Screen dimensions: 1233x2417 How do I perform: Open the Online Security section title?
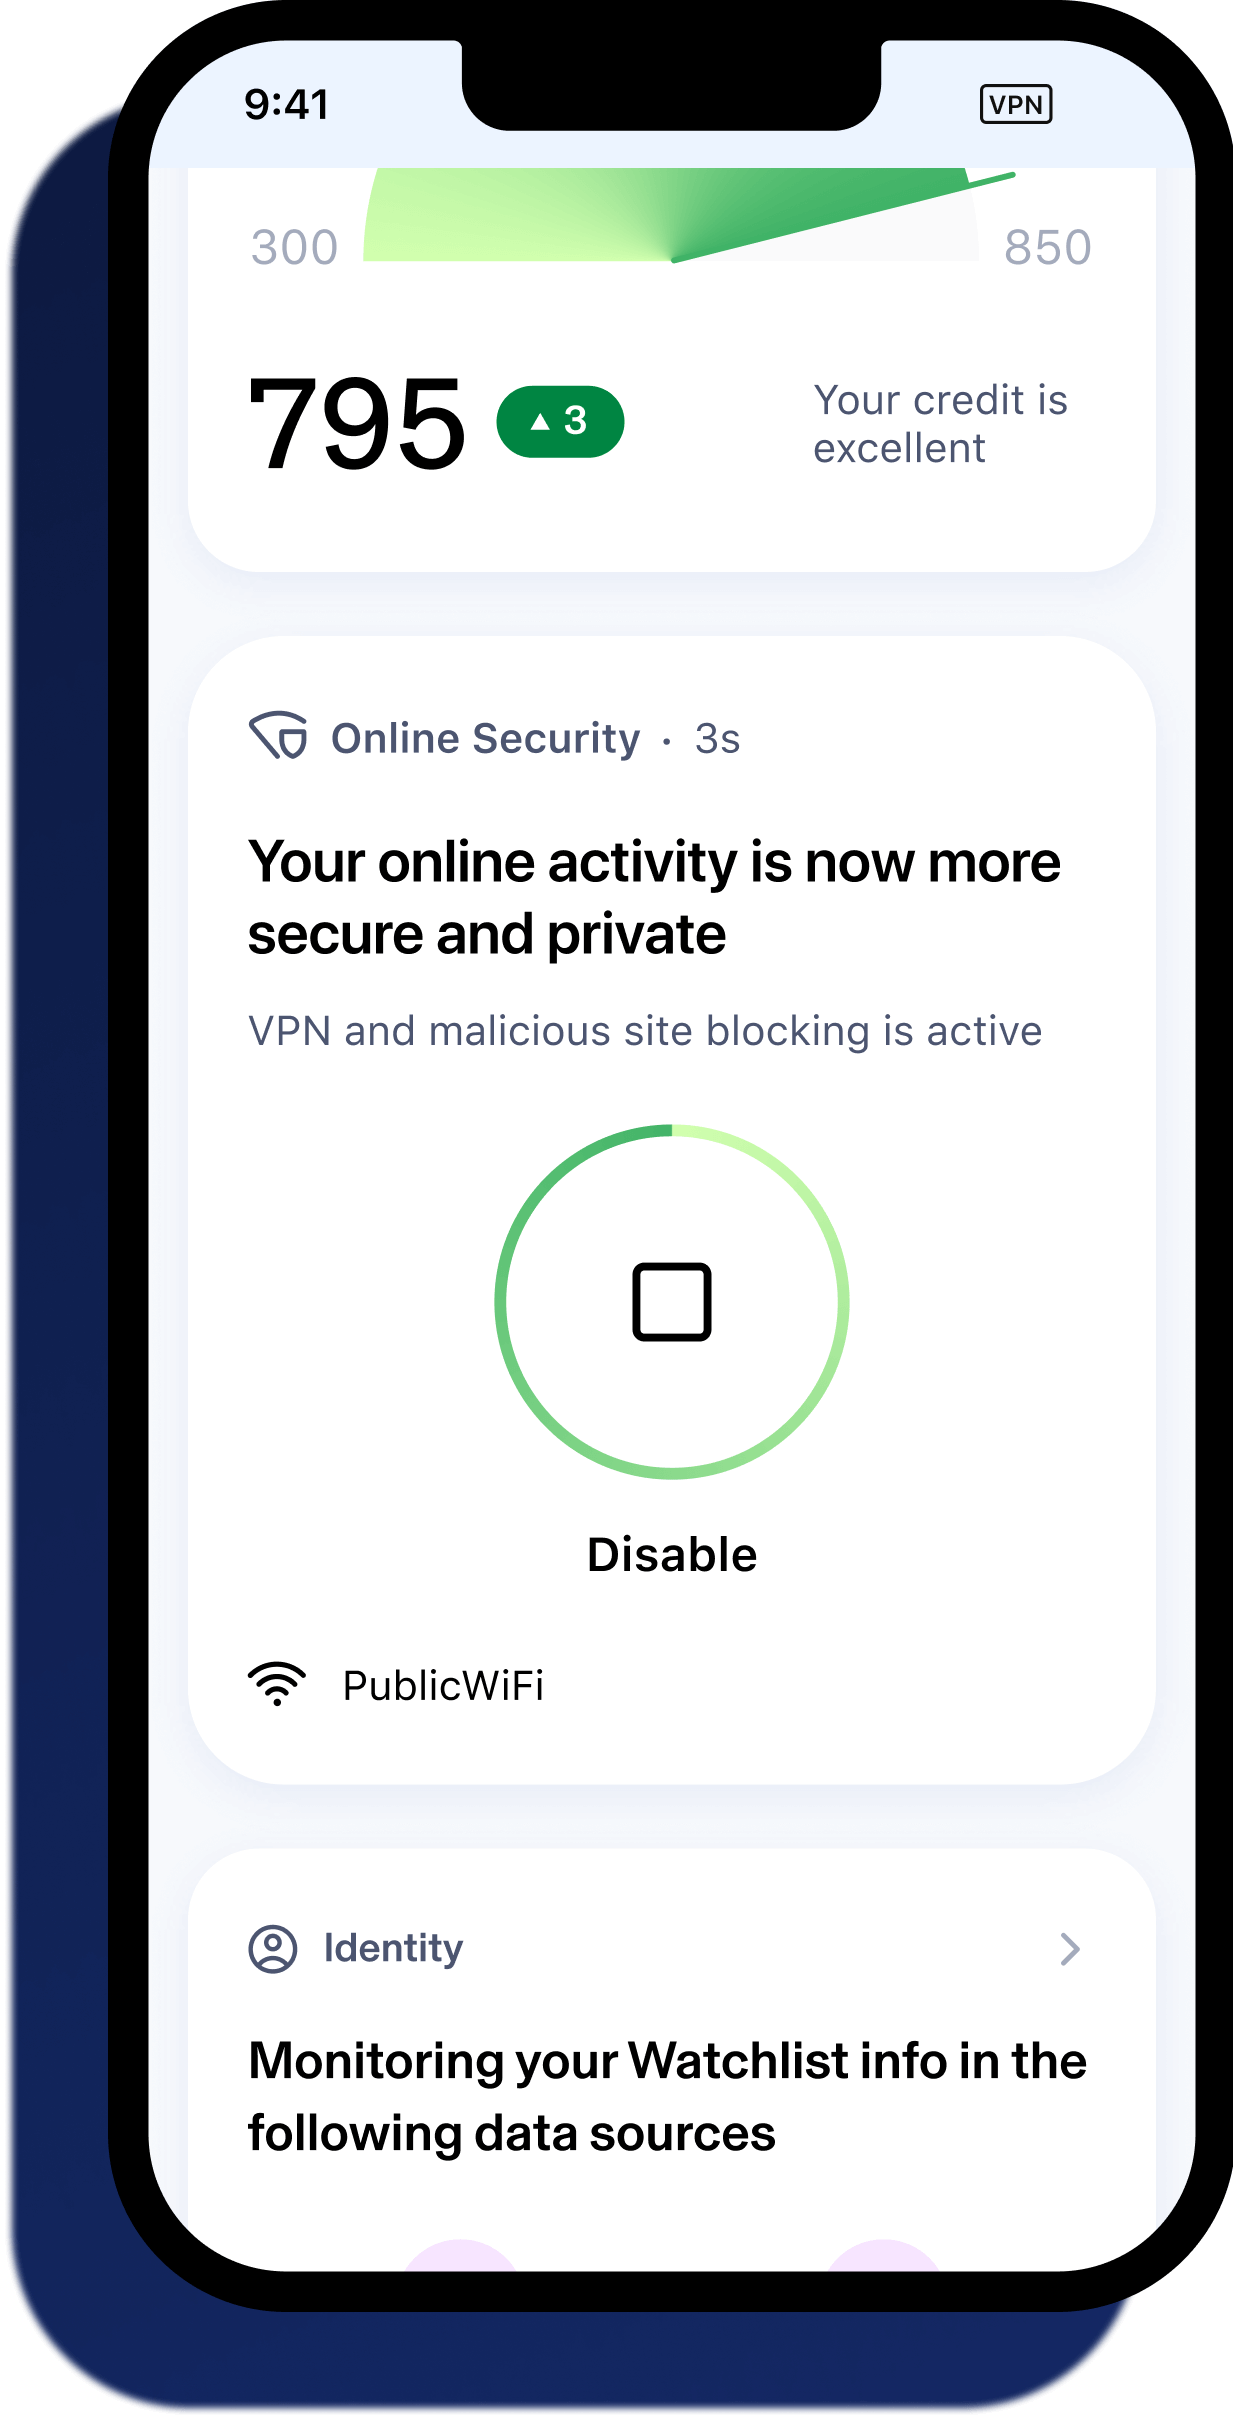(x=485, y=738)
